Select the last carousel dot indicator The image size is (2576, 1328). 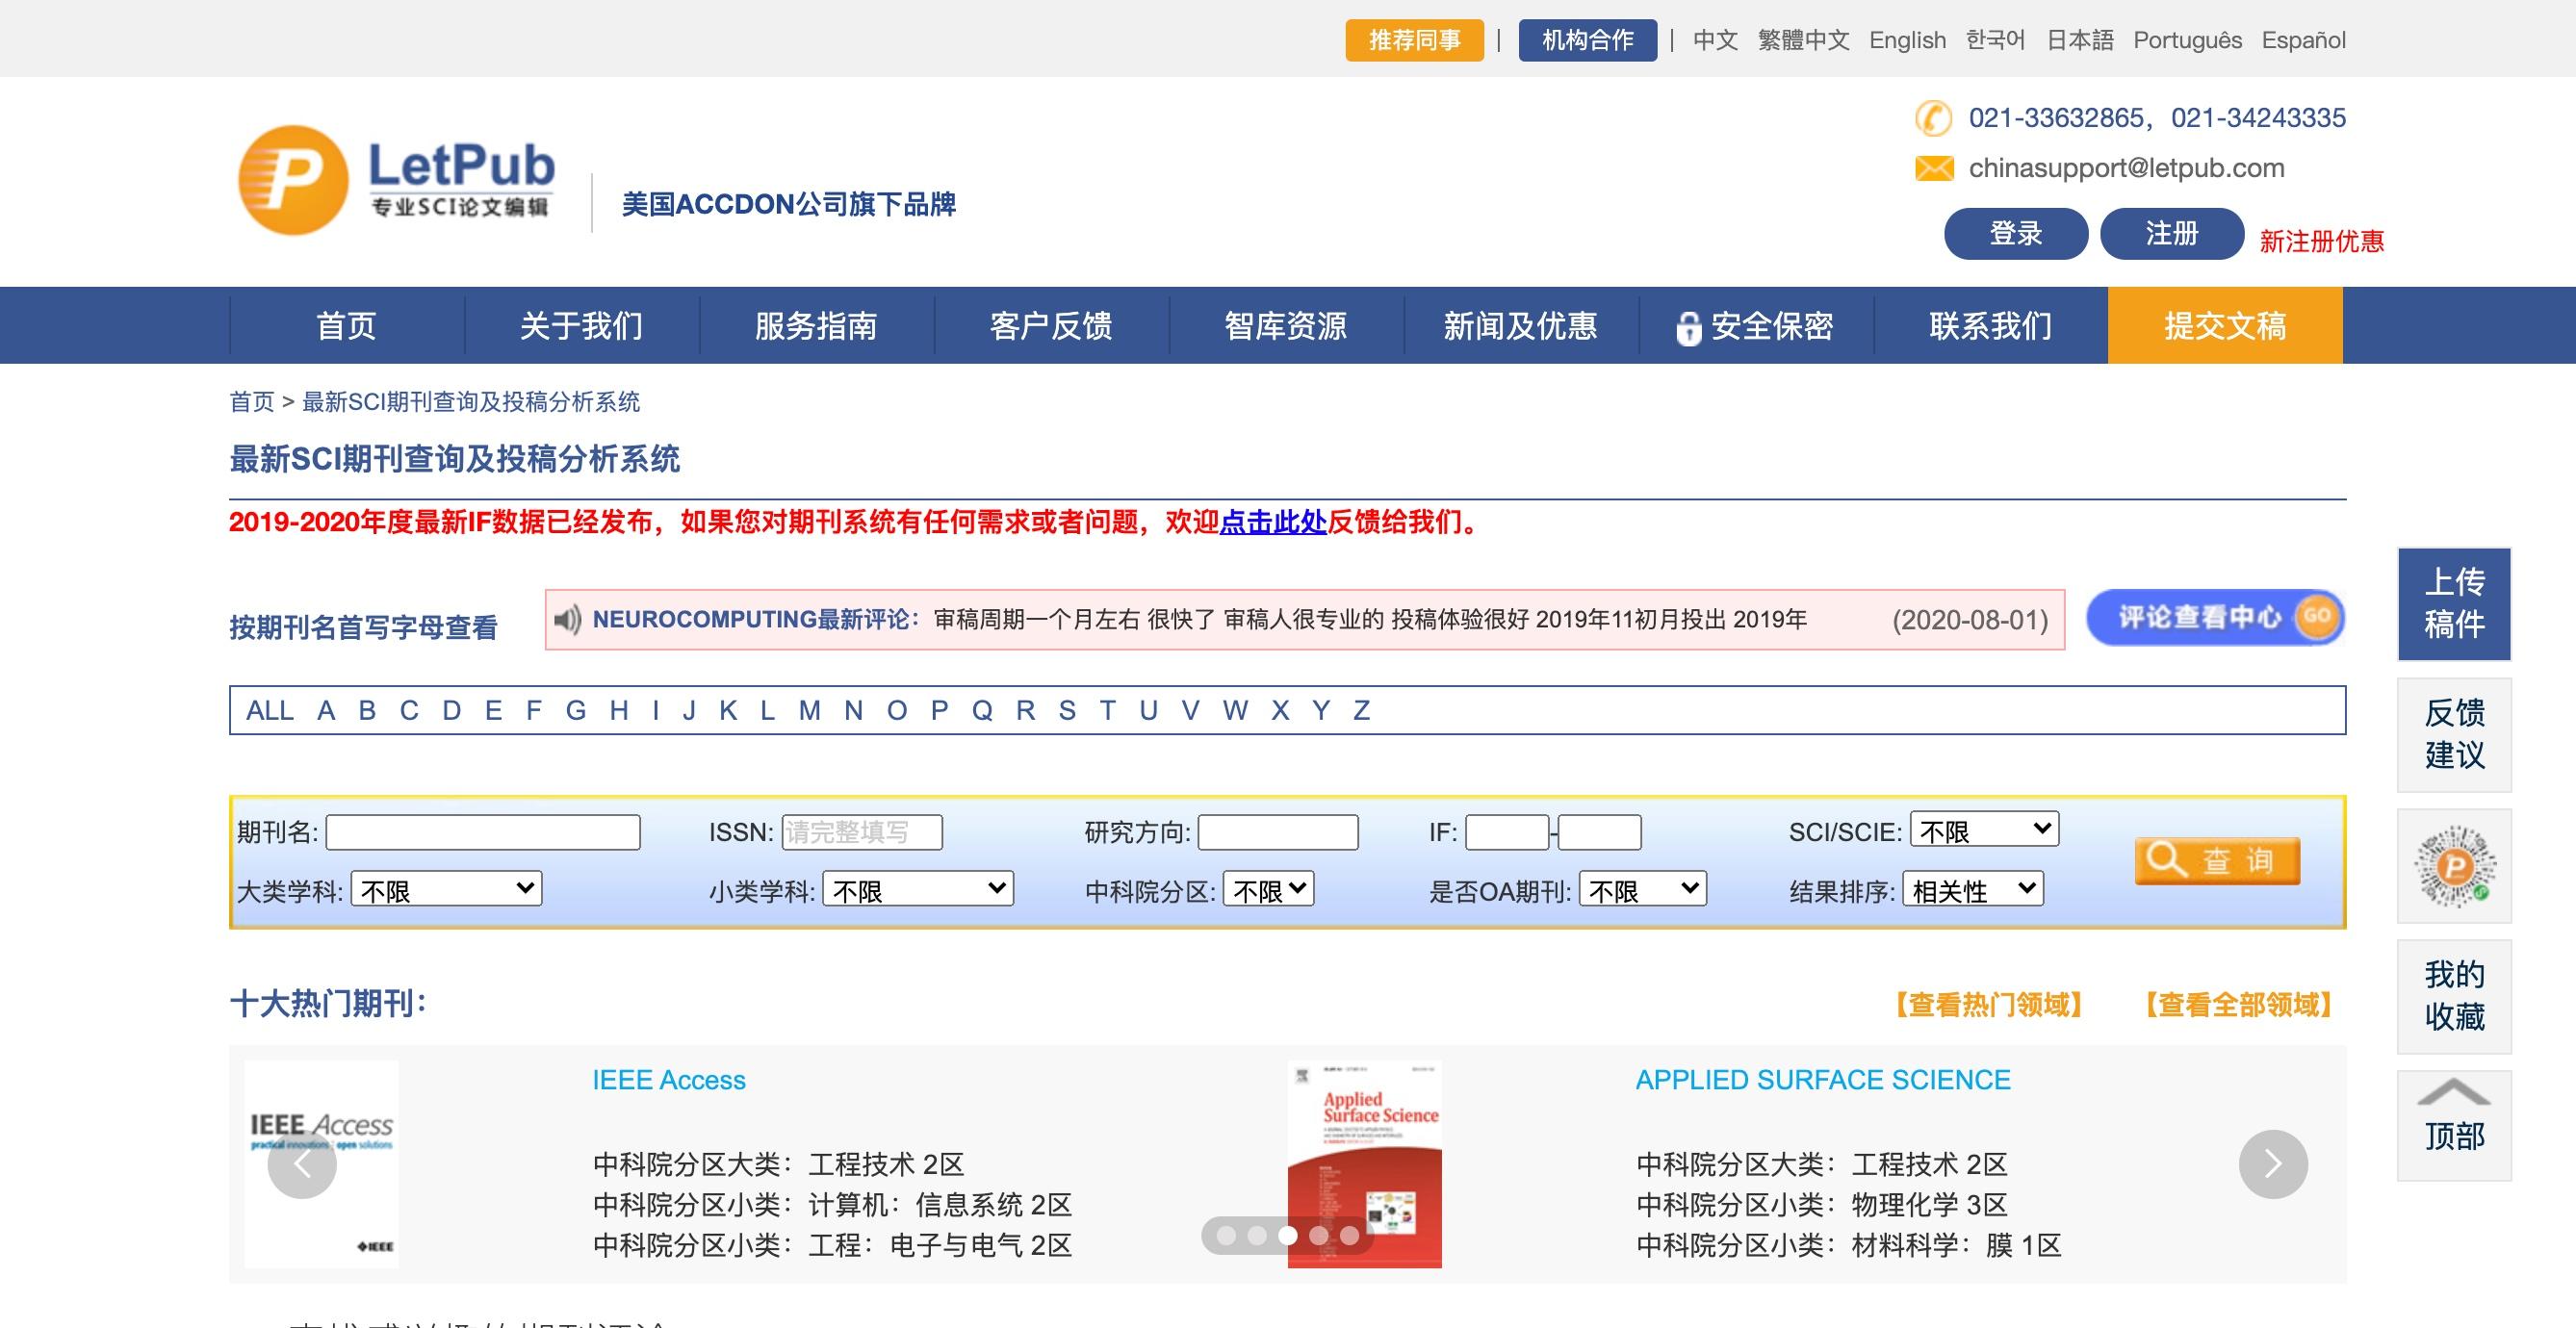(x=1350, y=1236)
